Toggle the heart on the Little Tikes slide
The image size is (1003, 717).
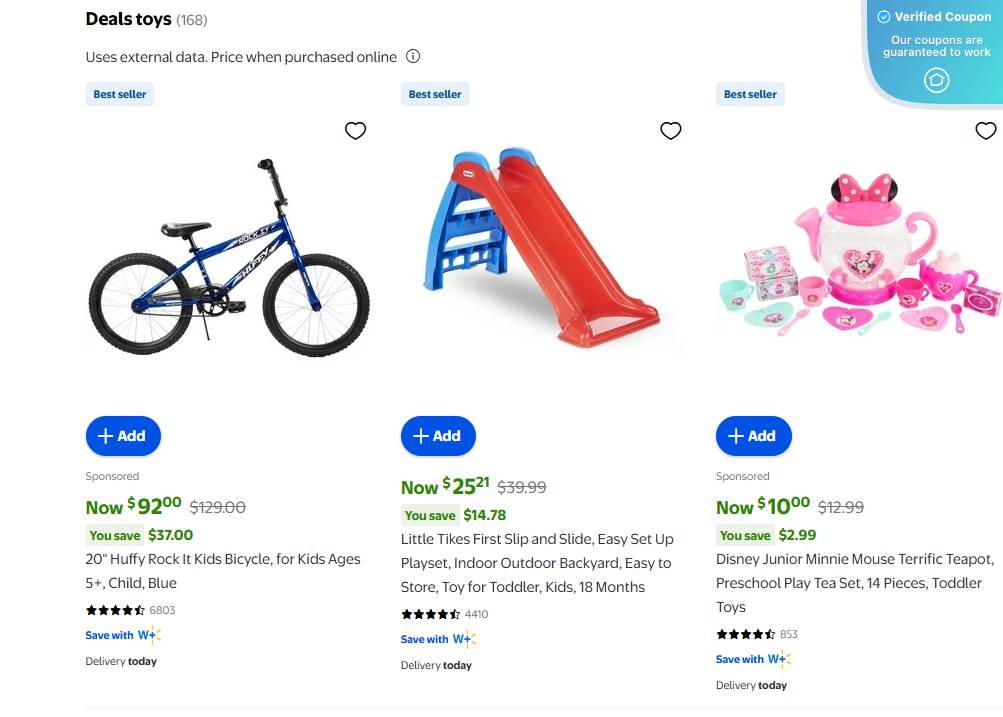click(x=670, y=130)
